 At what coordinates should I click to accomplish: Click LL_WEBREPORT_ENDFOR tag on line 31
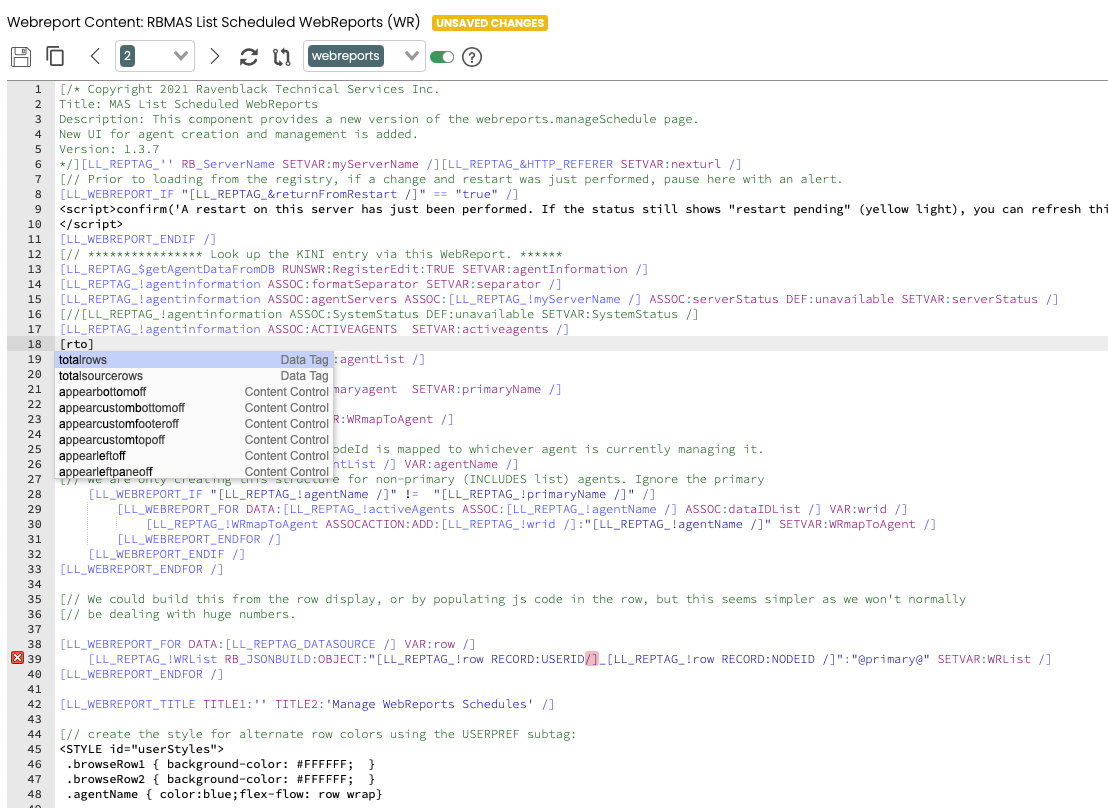pyautogui.click(x=199, y=539)
